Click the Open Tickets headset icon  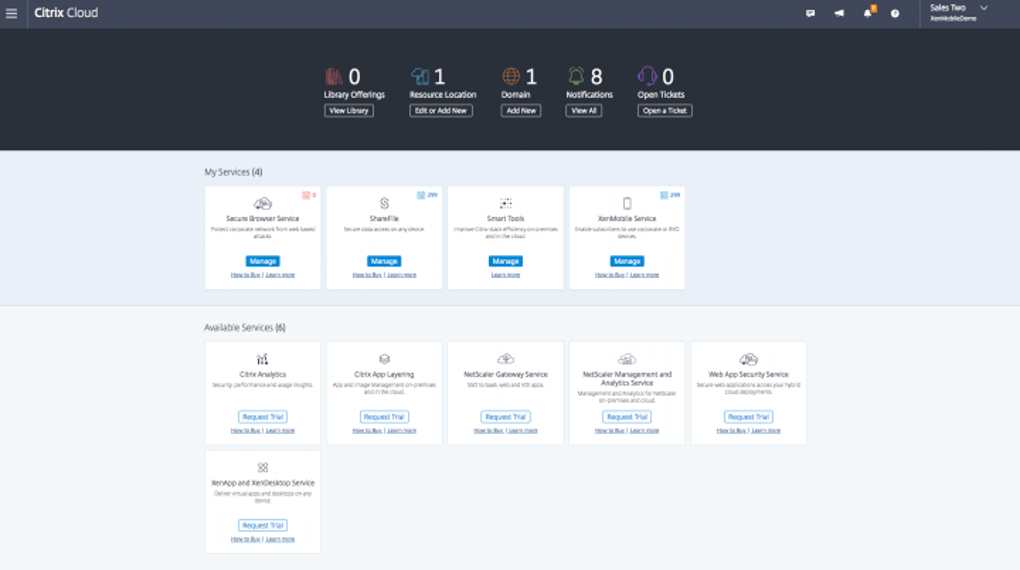click(x=647, y=76)
